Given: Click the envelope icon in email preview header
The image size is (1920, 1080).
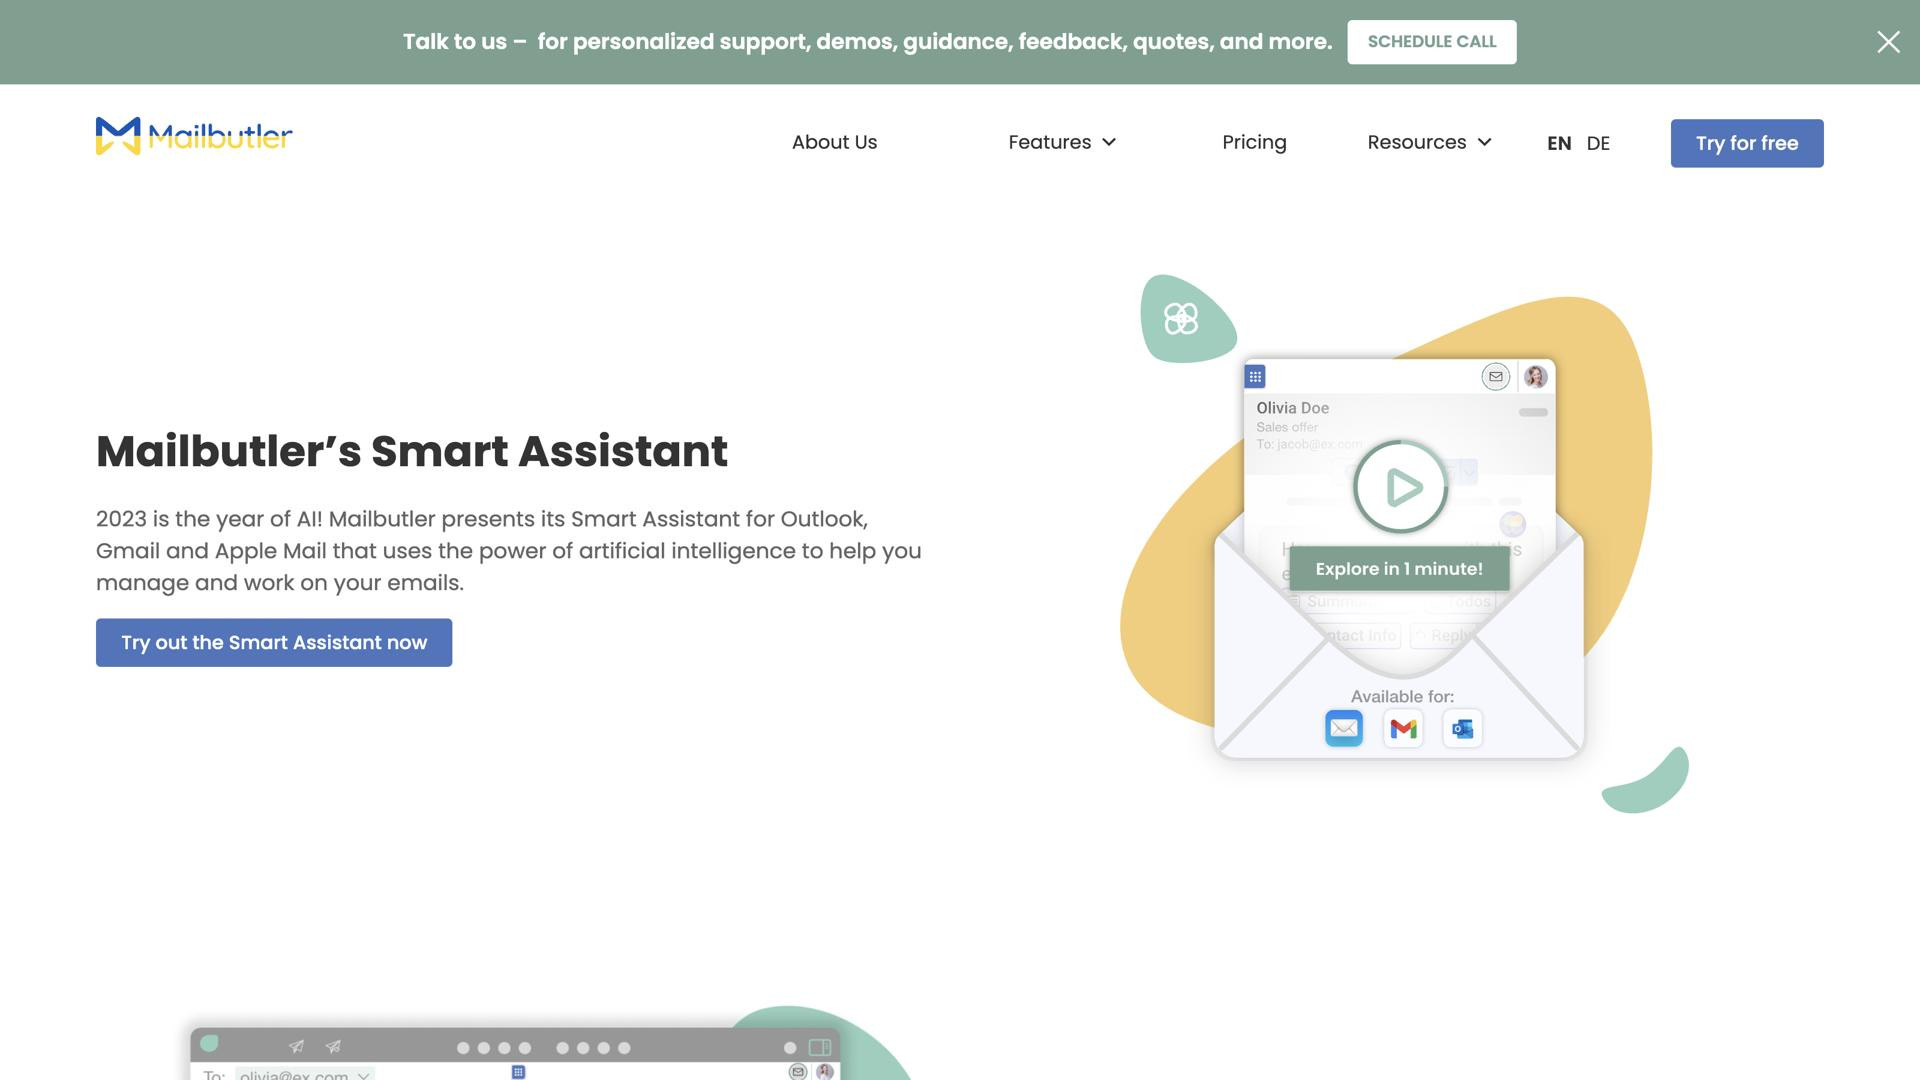Looking at the screenshot, I should (x=1495, y=376).
